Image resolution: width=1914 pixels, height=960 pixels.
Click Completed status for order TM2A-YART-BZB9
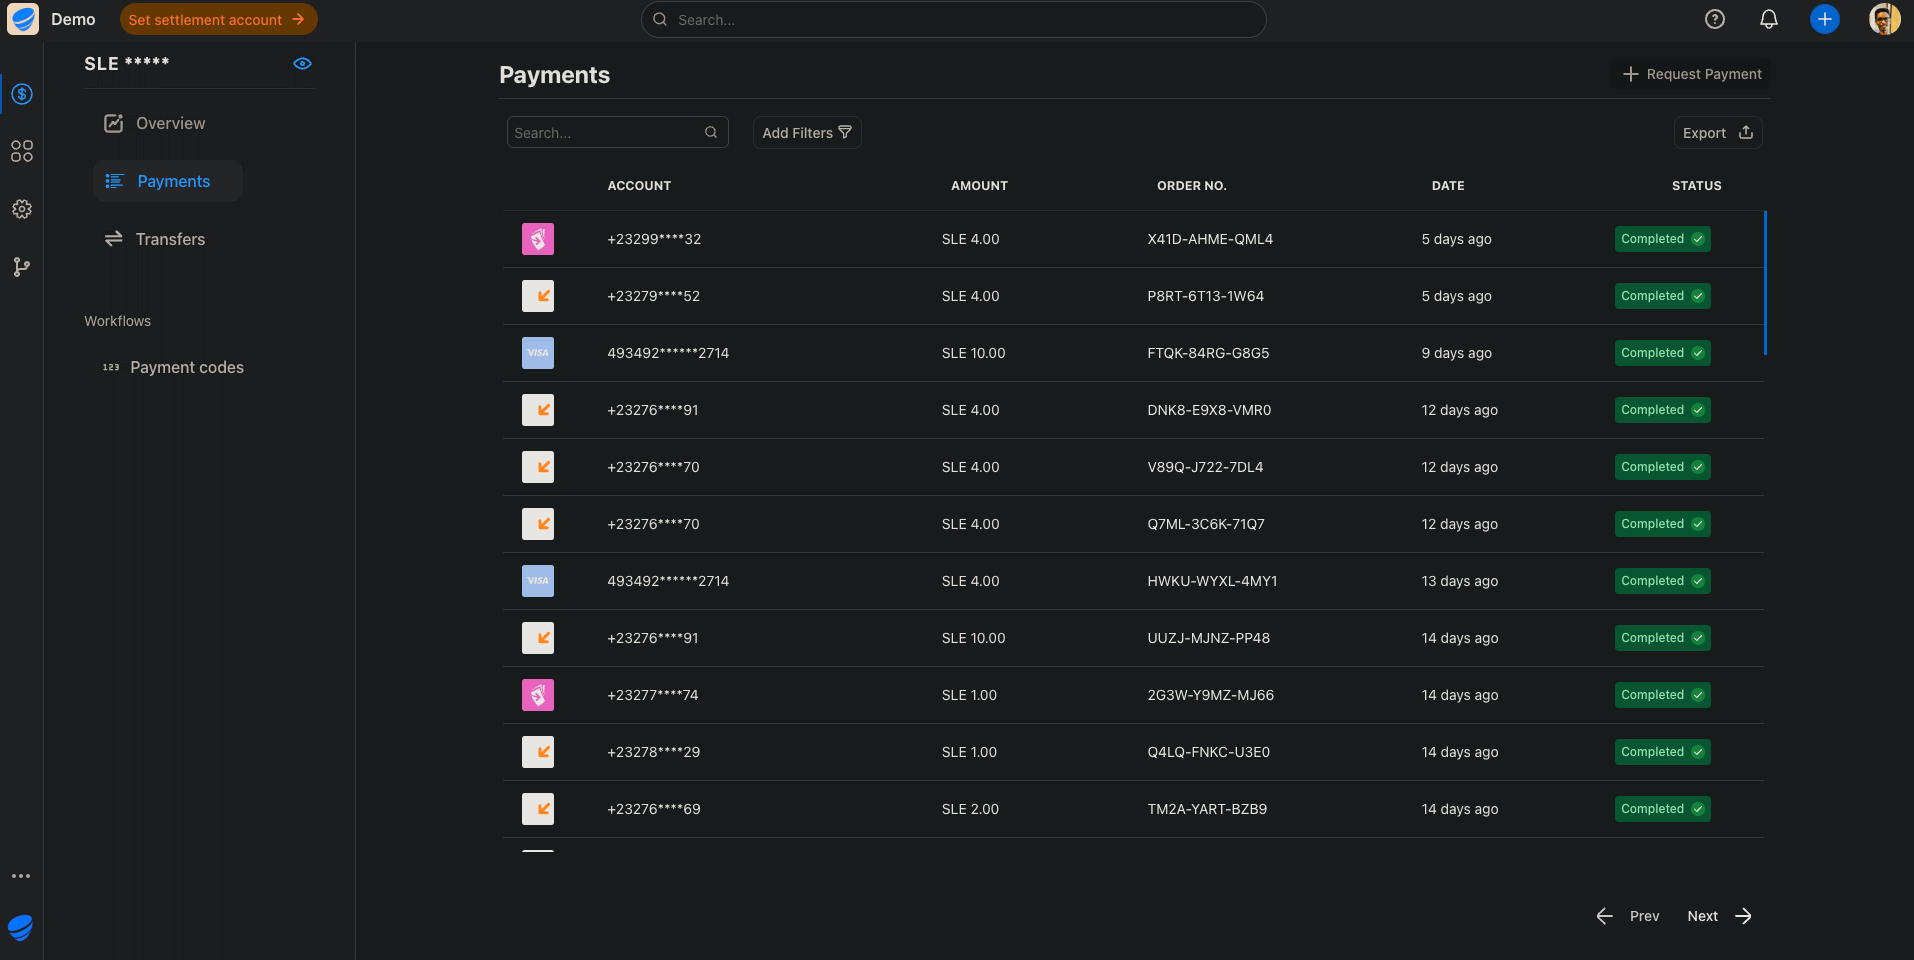tap(1662, 809)
